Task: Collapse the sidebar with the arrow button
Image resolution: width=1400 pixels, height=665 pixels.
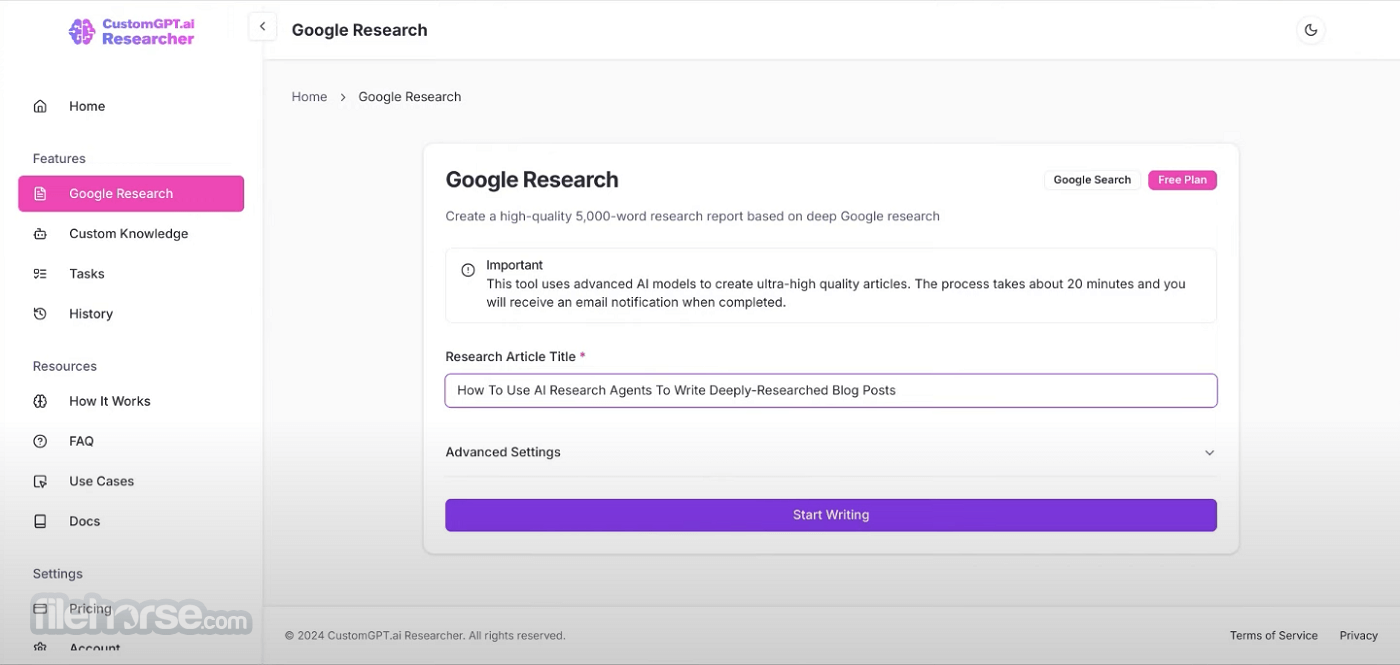Action: tap(262, 27)
